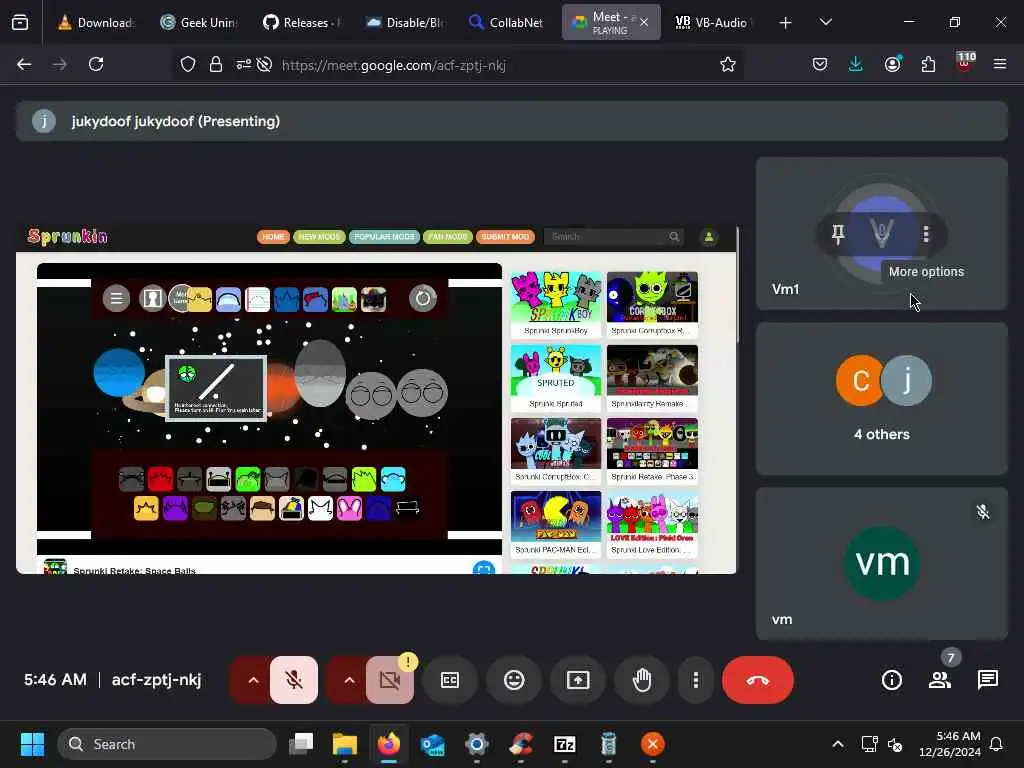This screenshot has width=1024, height=768.
Task: Open the Downloads panel
Action: (x=856, y=64)
